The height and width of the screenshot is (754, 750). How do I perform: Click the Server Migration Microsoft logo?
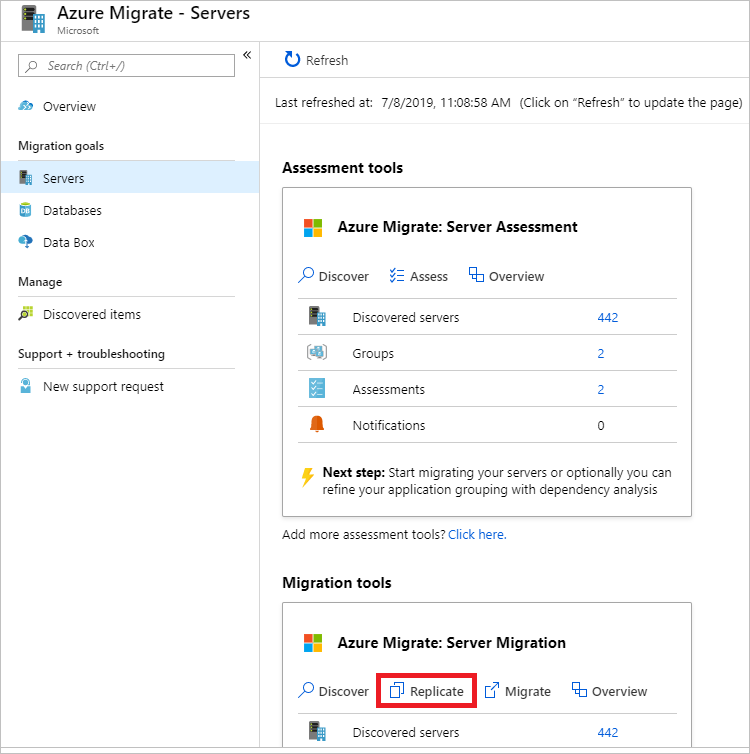pos(313,643)
